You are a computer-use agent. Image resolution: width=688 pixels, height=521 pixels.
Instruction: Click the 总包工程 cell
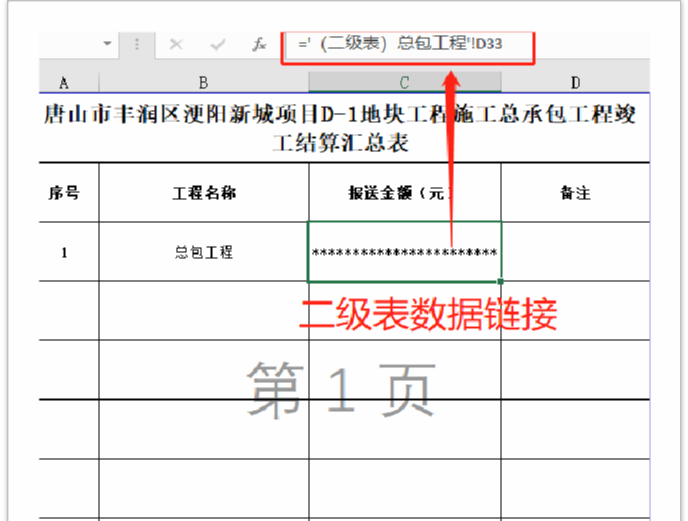[204, 252]
